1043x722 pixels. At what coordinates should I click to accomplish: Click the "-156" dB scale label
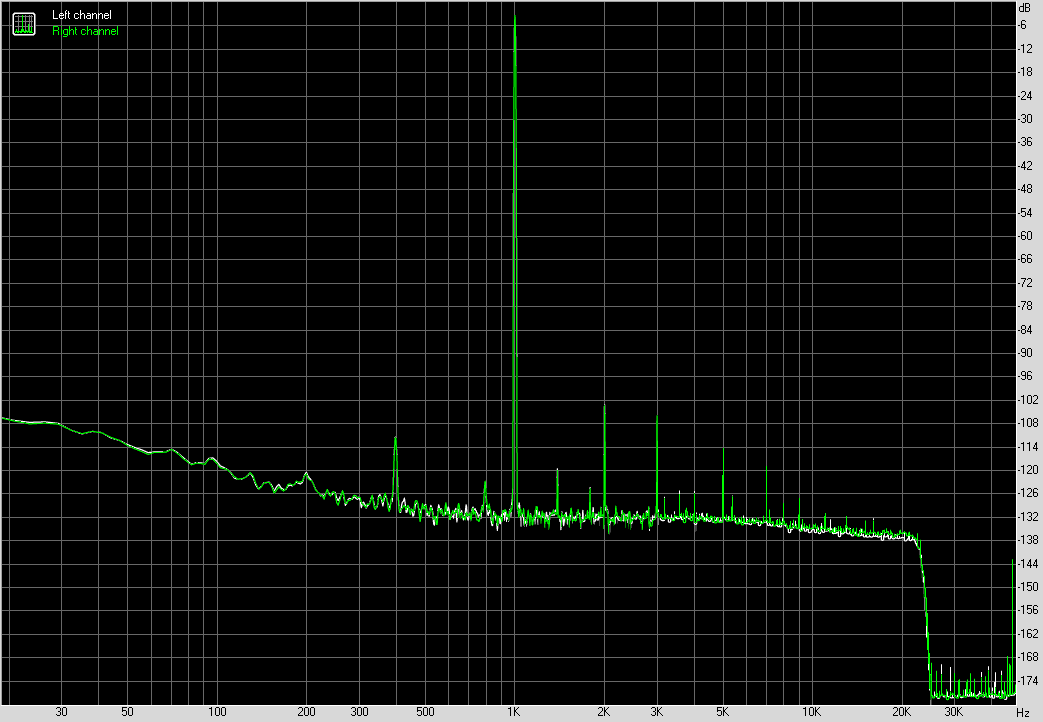click(x=1028, y=610)
